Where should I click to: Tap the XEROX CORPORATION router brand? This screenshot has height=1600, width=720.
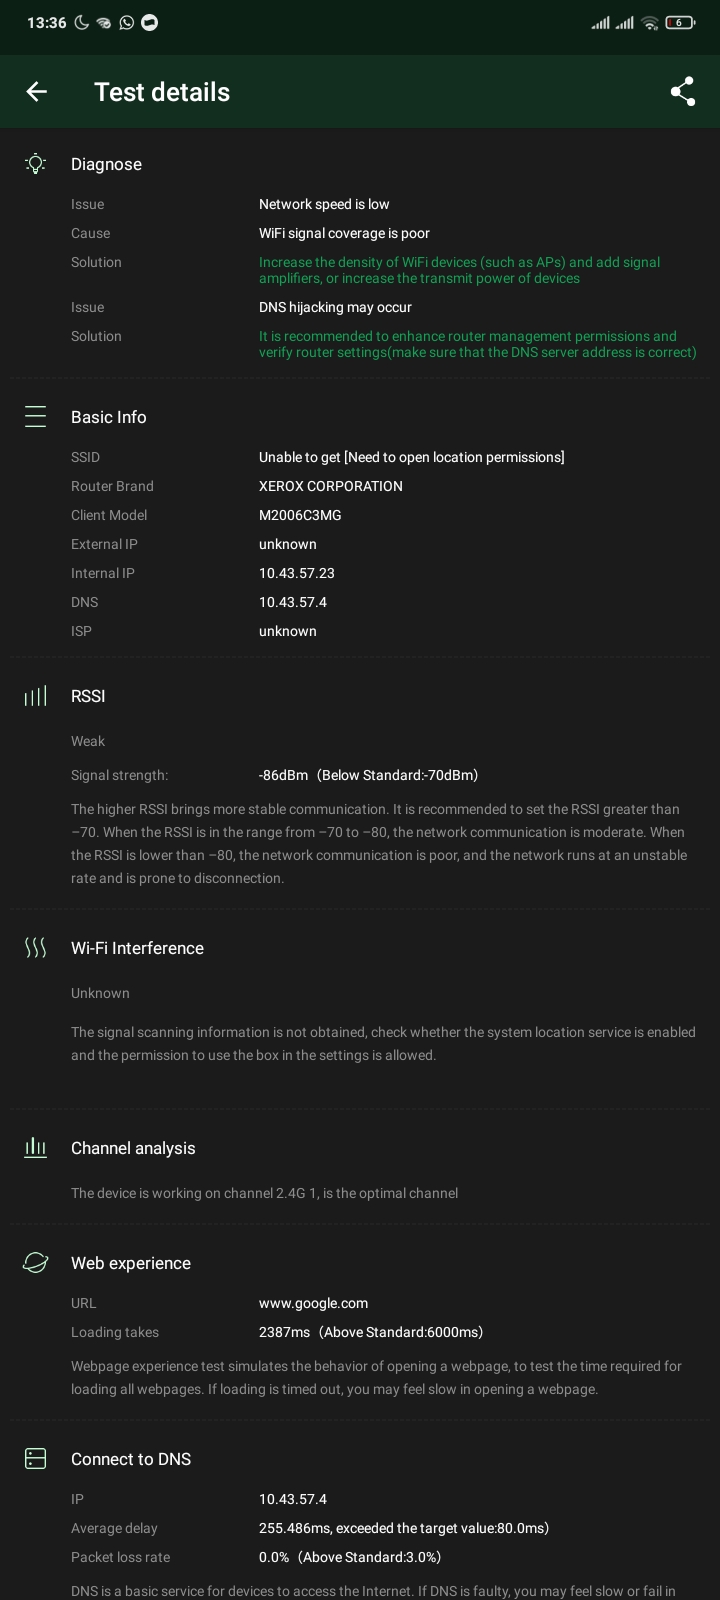coord(330,486)
